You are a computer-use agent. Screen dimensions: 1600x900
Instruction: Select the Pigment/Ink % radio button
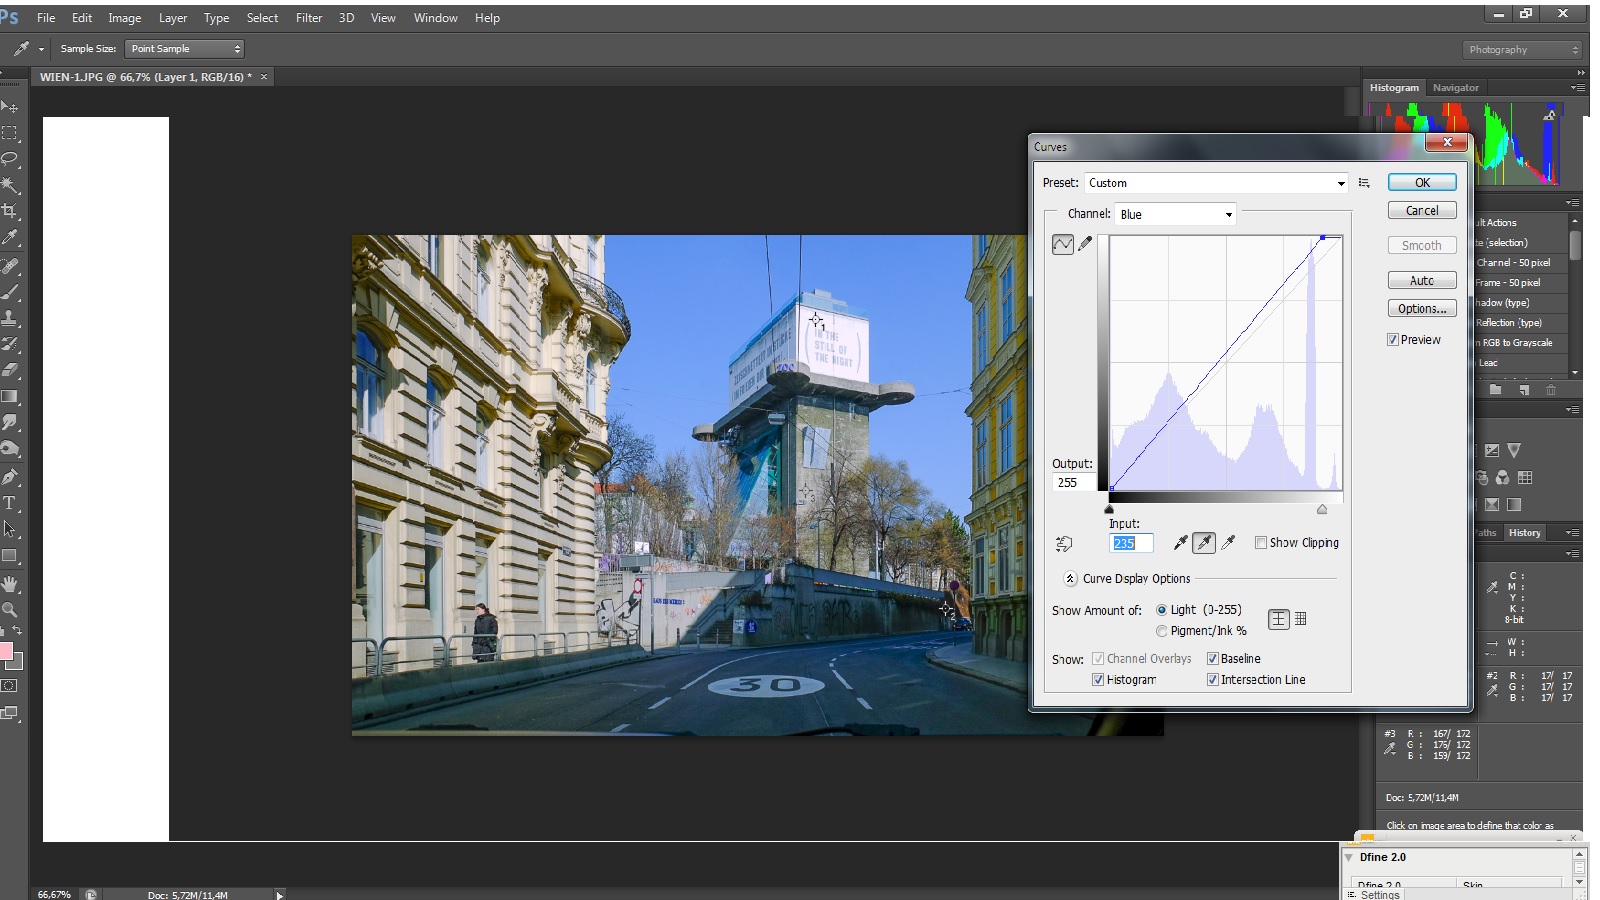[x=1161, y=631]
